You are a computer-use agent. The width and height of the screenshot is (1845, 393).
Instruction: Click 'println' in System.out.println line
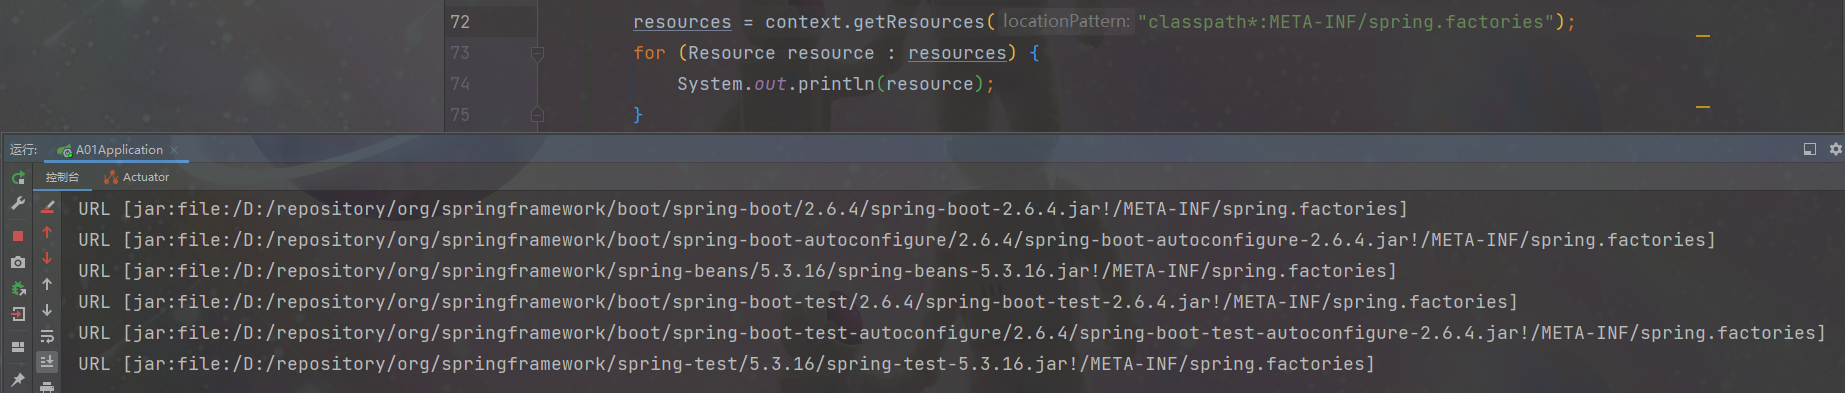tap(836, 84)
